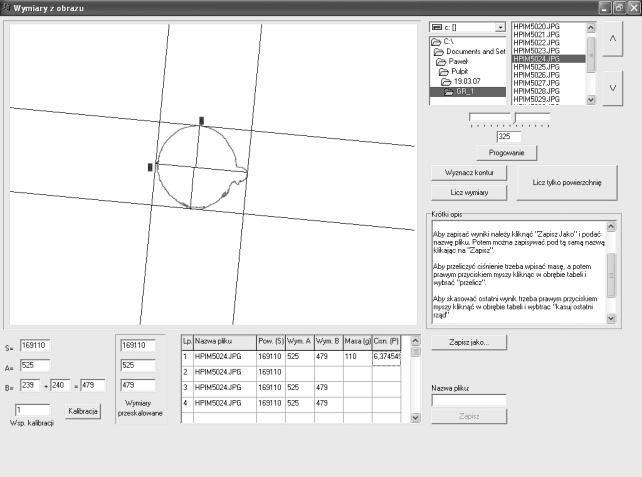The height and width of the screenshot is (477, 642).
Task: Click mass cell 110 in row 1
Action: (x=357, y=357)
